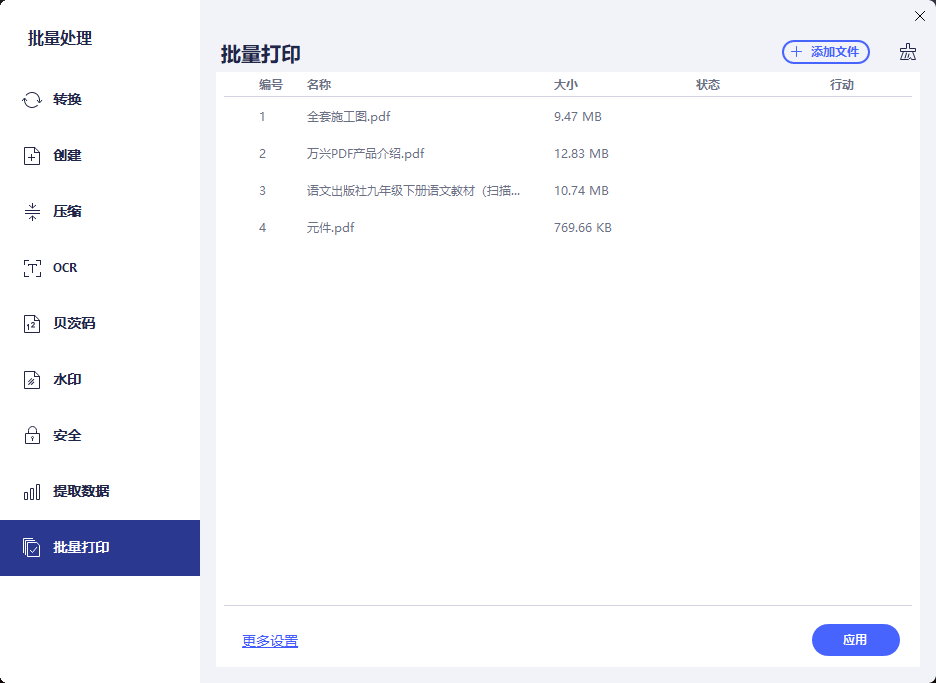Close the batch processing dialog

pyautogui.click(x=919, y=16)
